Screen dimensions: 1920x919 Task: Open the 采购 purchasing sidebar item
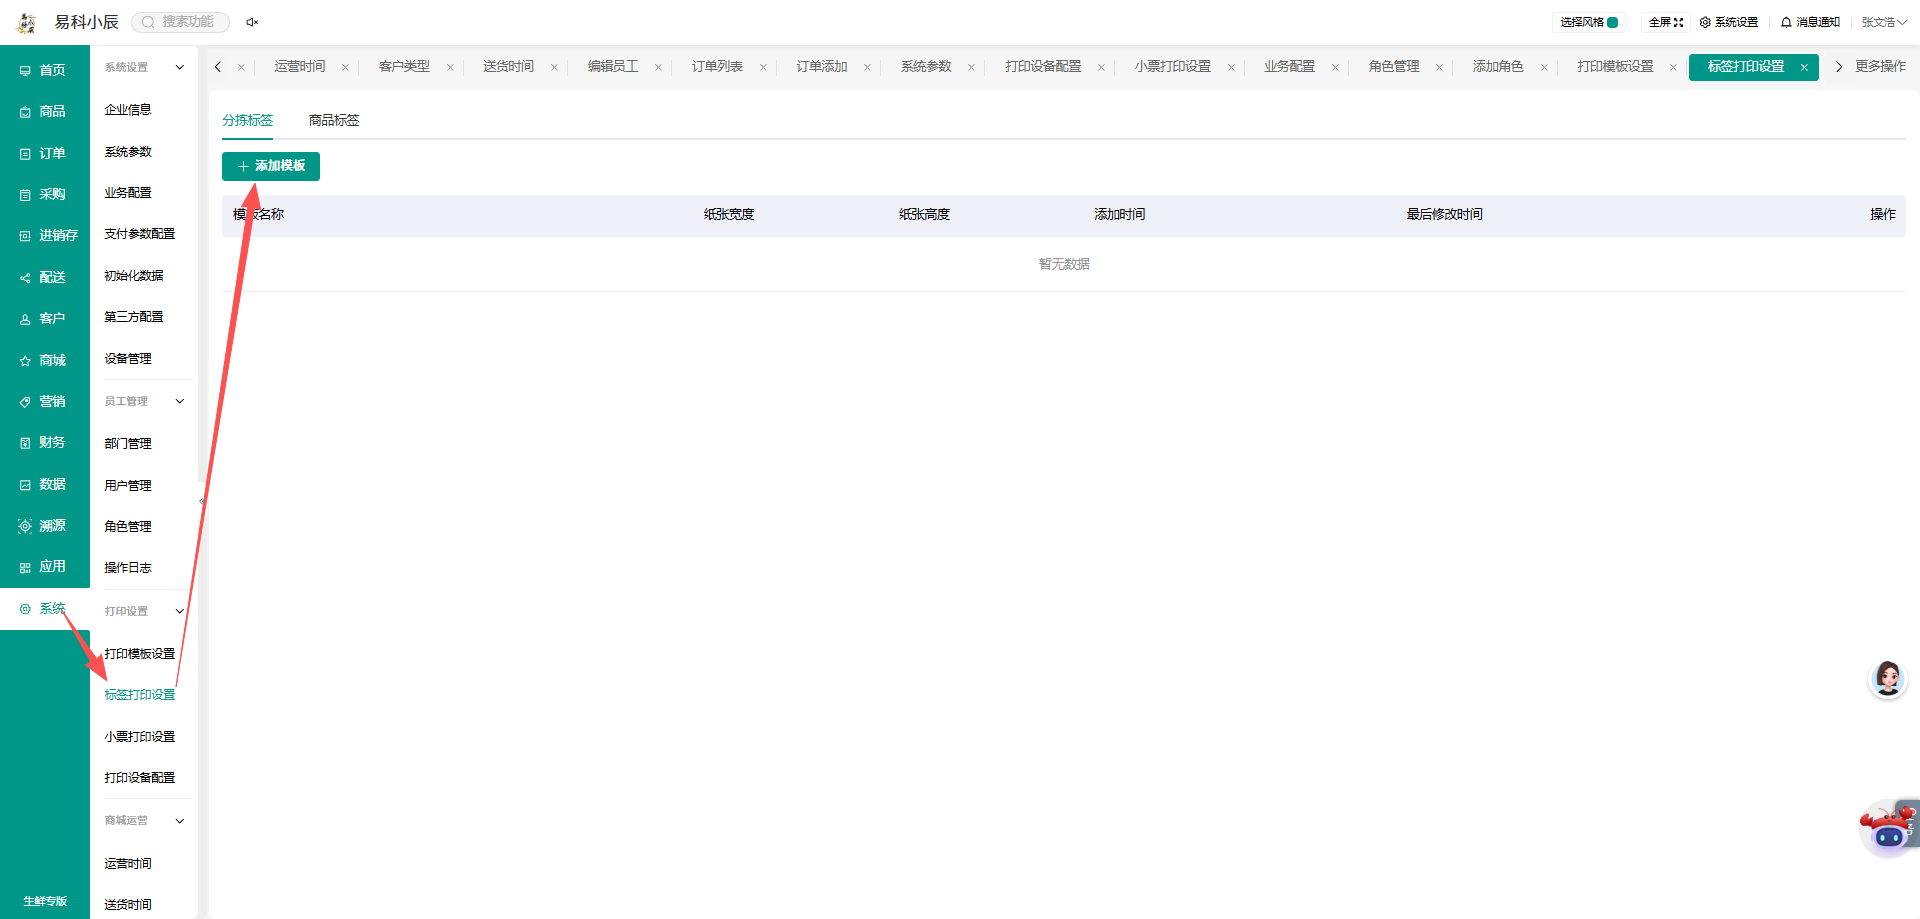[44, 194]
